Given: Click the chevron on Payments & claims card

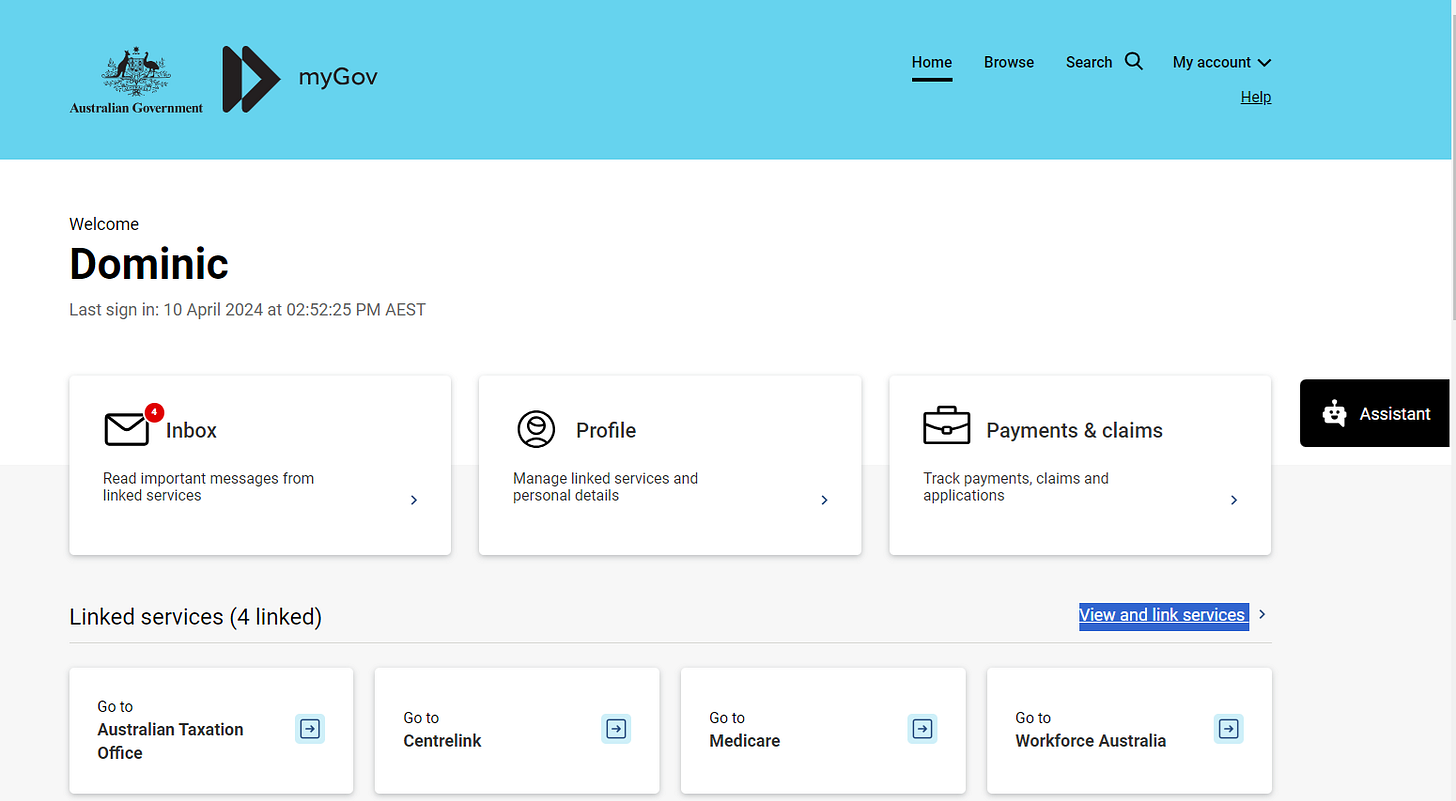Looking at the screenshot, I should coord(1234,500).
